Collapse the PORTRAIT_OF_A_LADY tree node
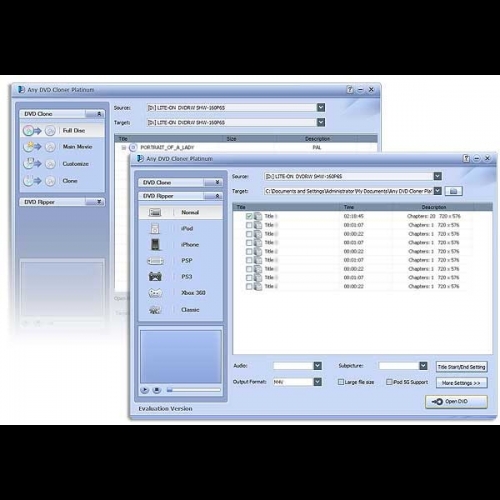500x500 pixels. [124, 147]
